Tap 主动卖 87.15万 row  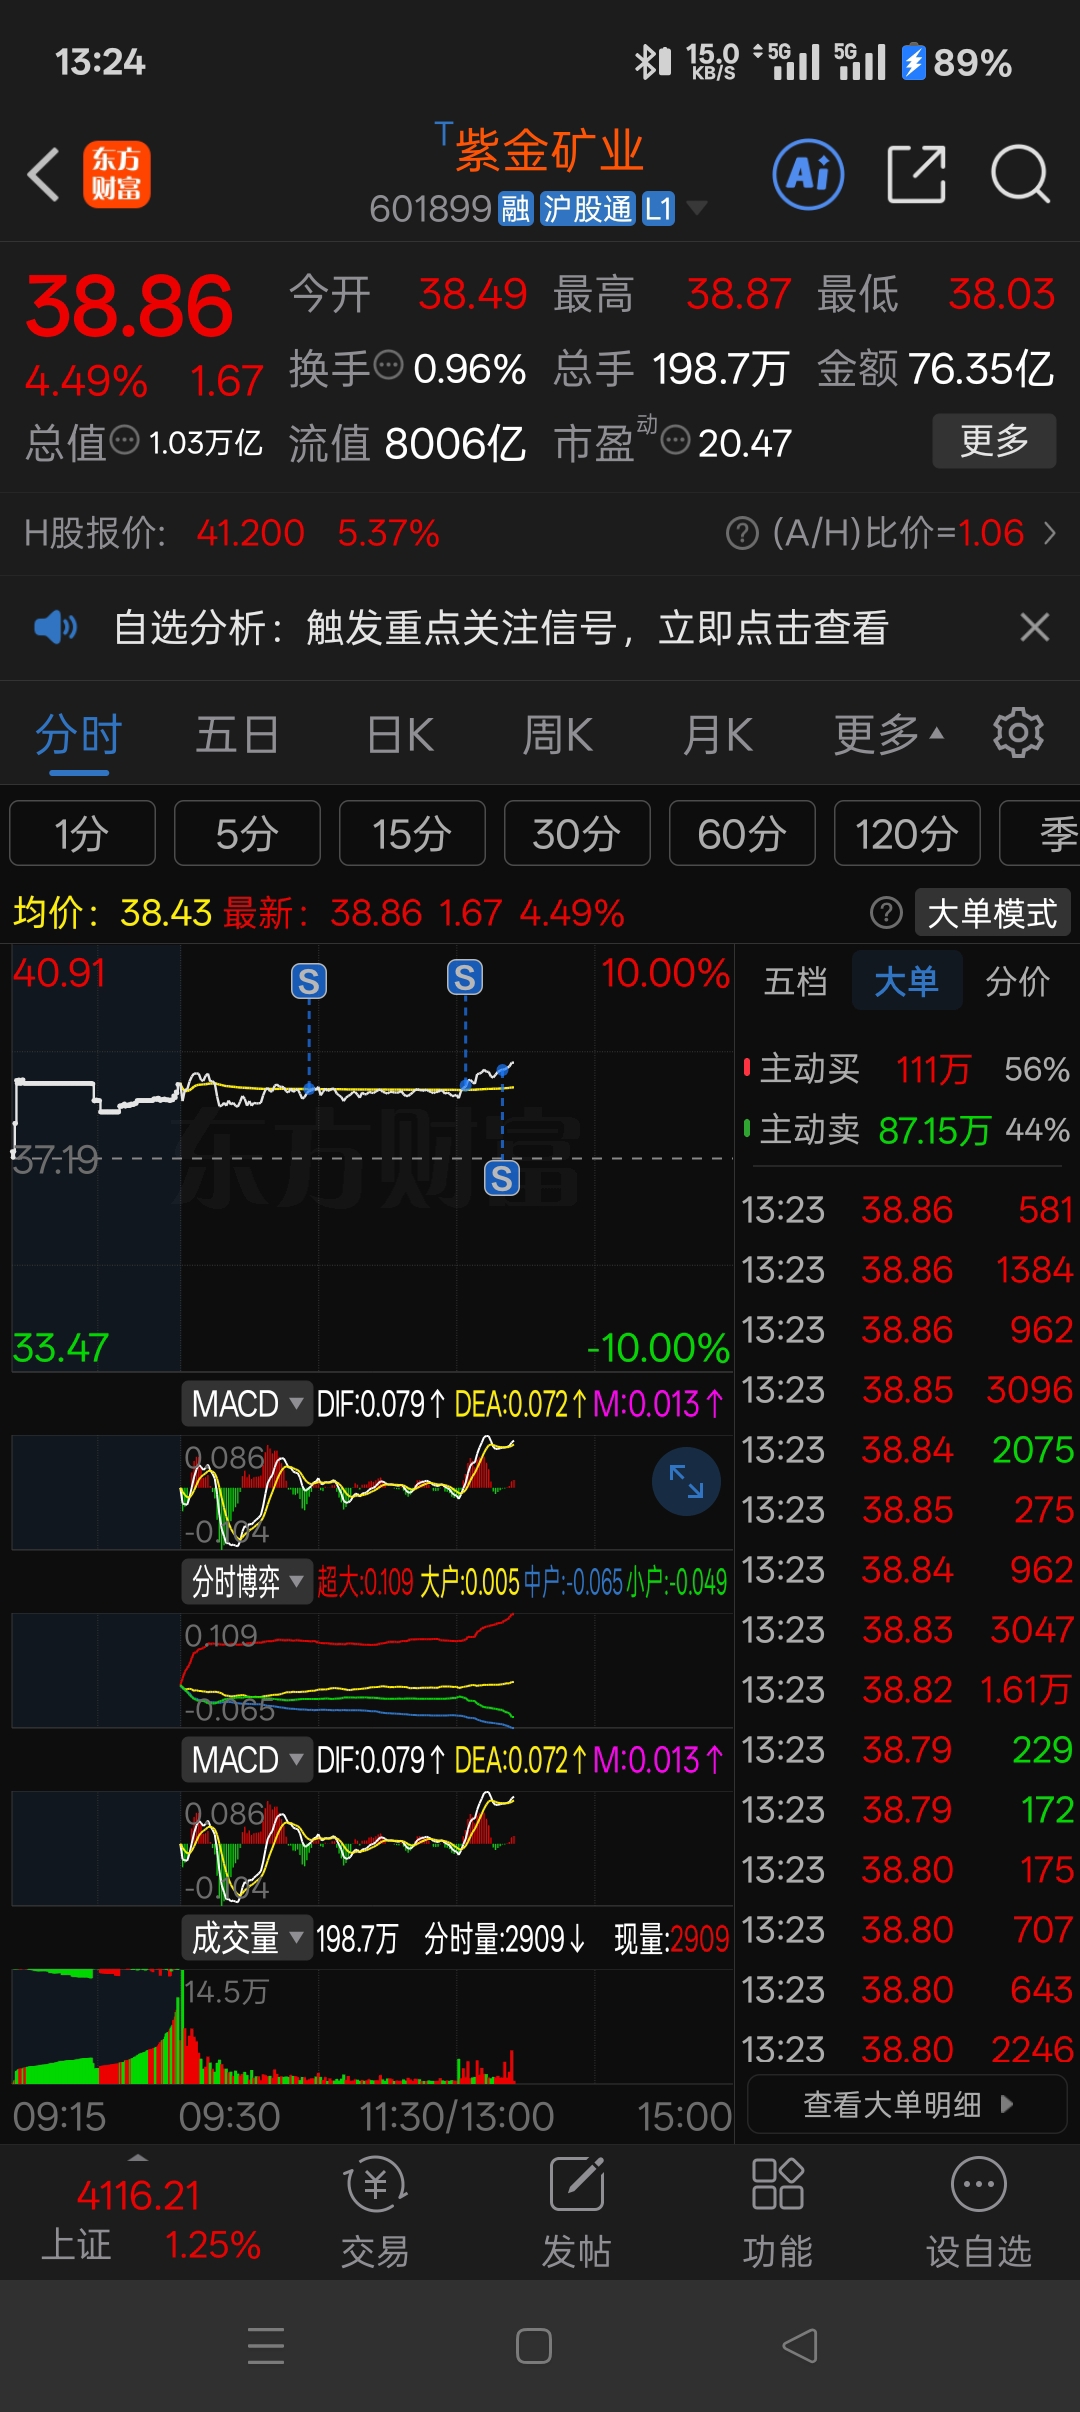click(907, 1130)
